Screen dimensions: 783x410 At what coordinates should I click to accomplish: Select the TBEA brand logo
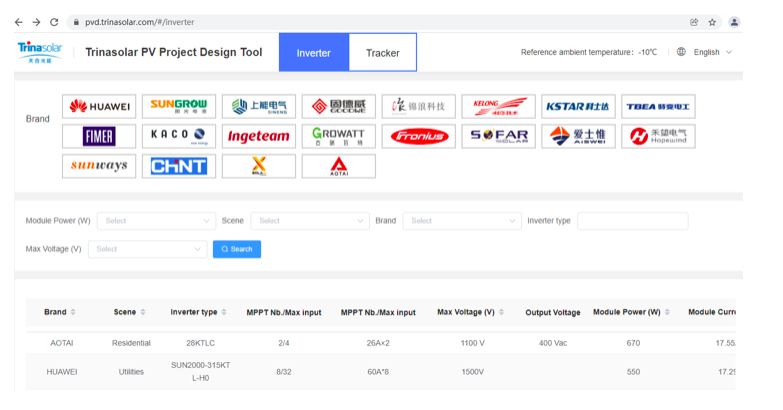pyautogui.click(x=658, y=106)
